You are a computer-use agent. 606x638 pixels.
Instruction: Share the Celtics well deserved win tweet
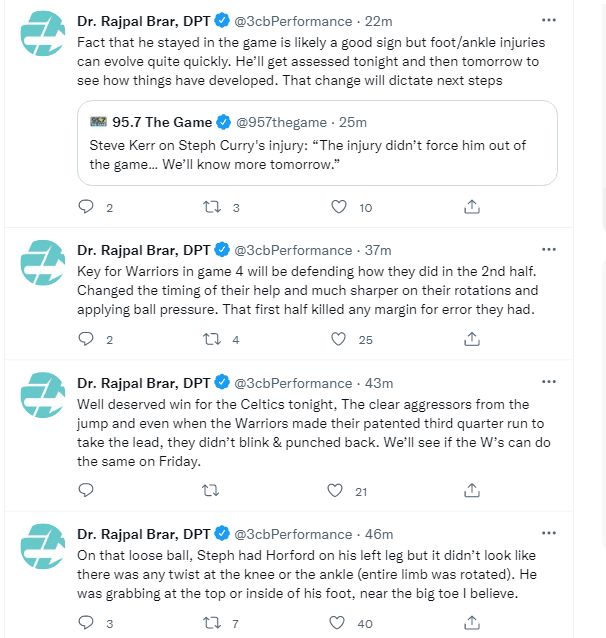[471, 490]
